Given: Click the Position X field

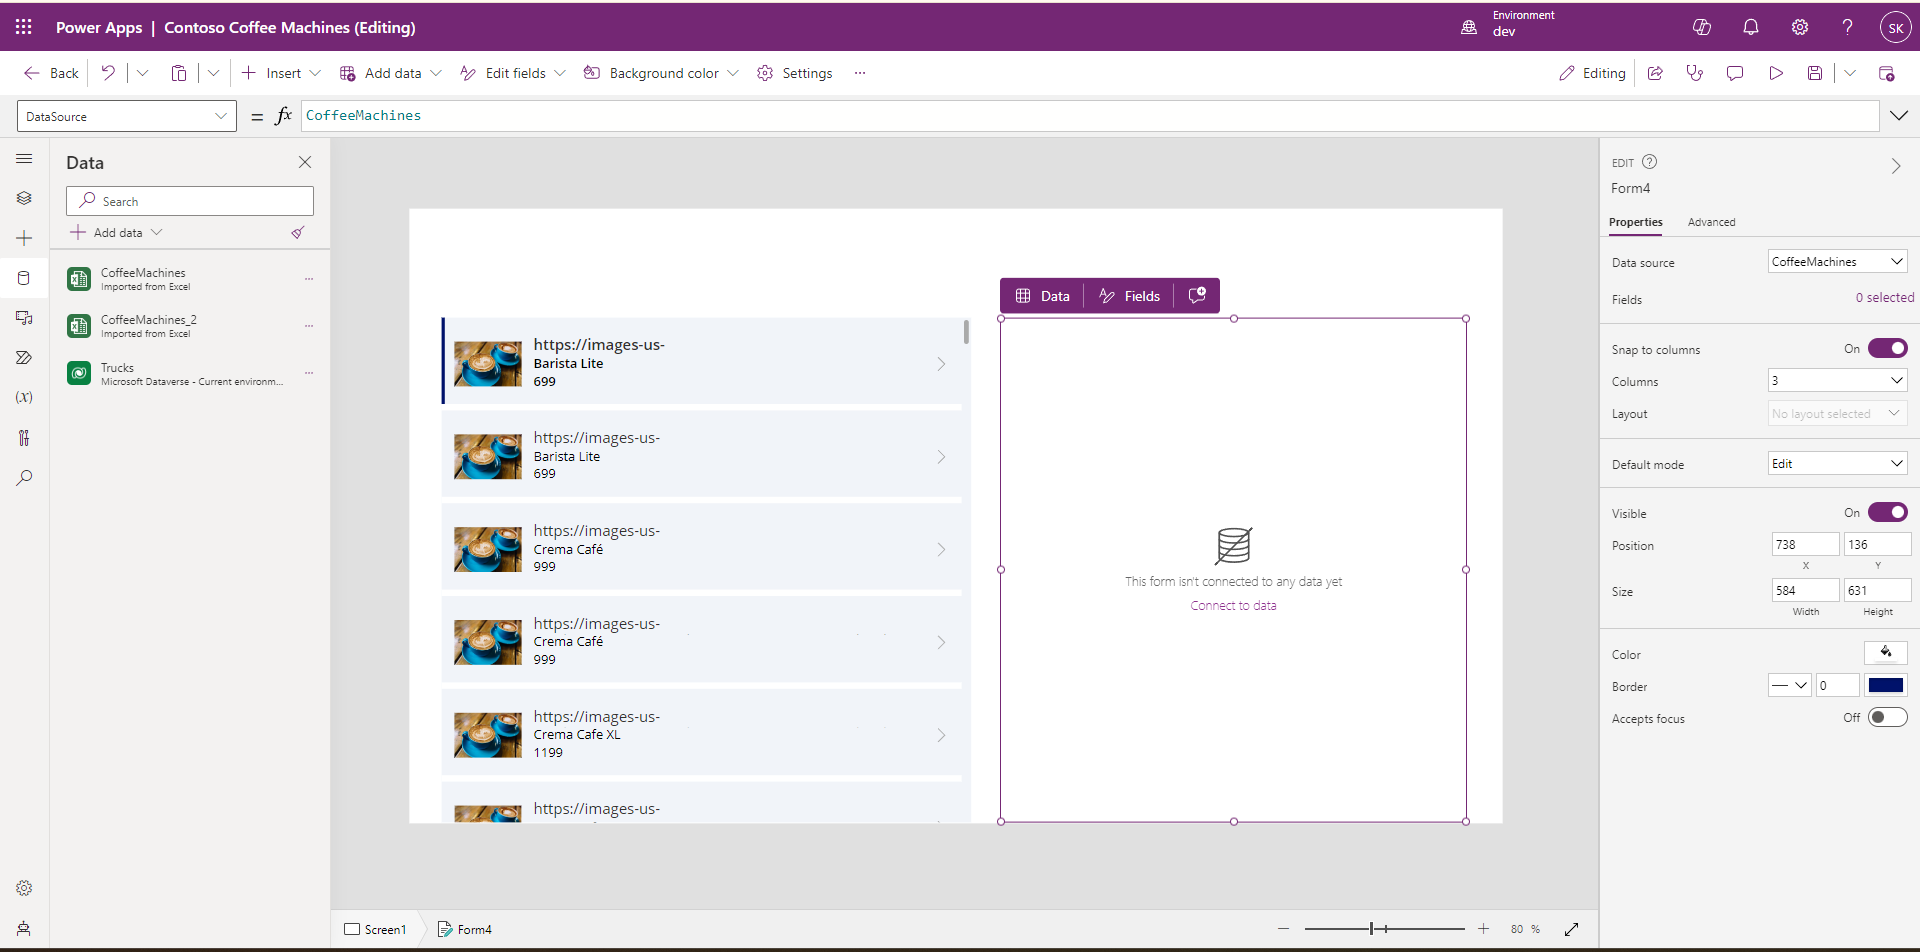Looking at the screenshot, I should point(1805,544).
